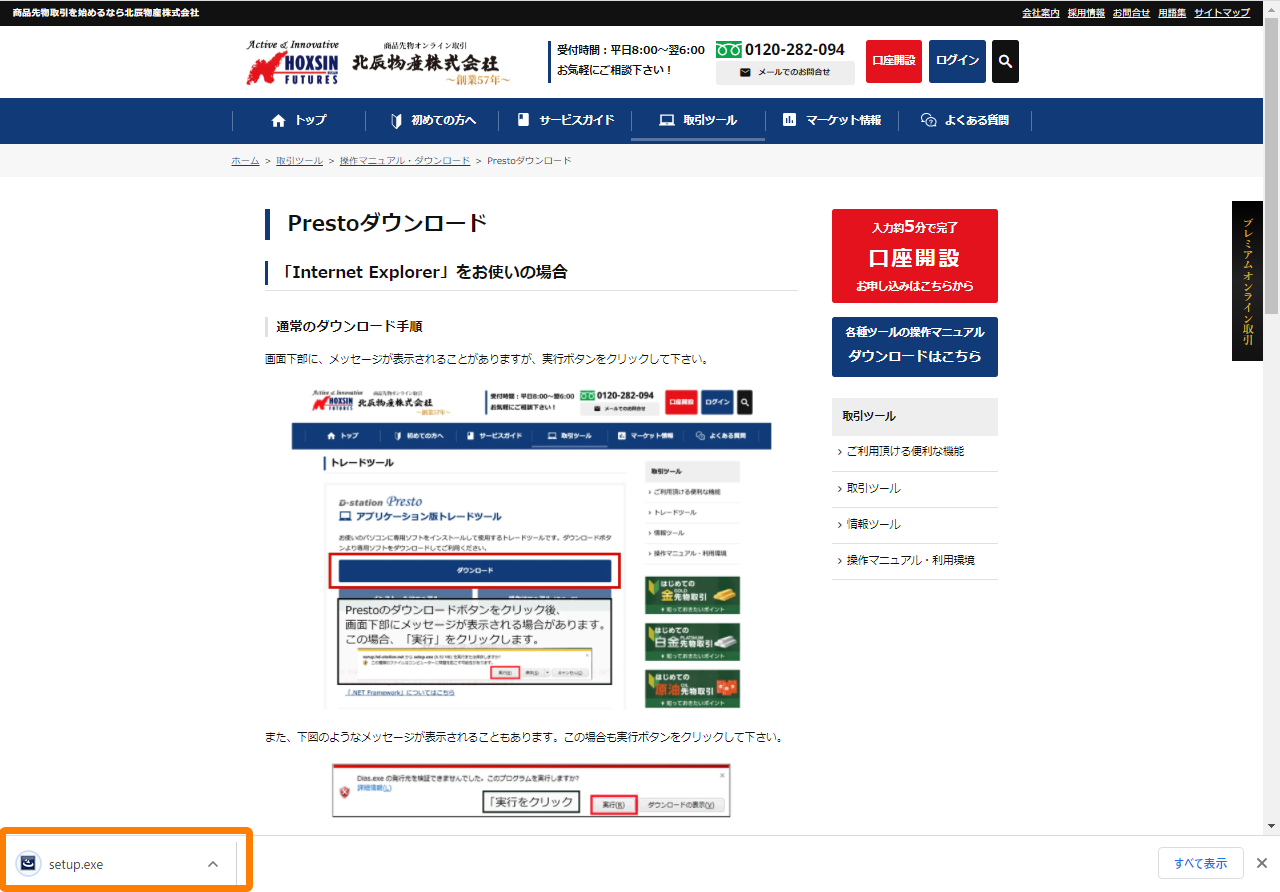Click the setup.exe file icon in download bar
The height and width of the screenshot is (892, 1280).
pos(29,864)
